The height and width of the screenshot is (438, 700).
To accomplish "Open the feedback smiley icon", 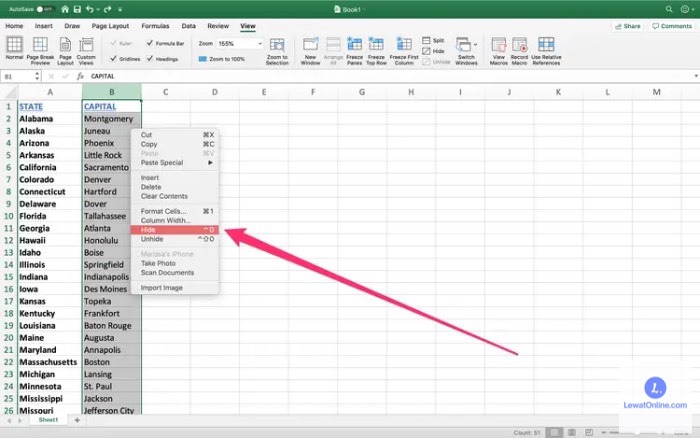I will coord(685,9).
